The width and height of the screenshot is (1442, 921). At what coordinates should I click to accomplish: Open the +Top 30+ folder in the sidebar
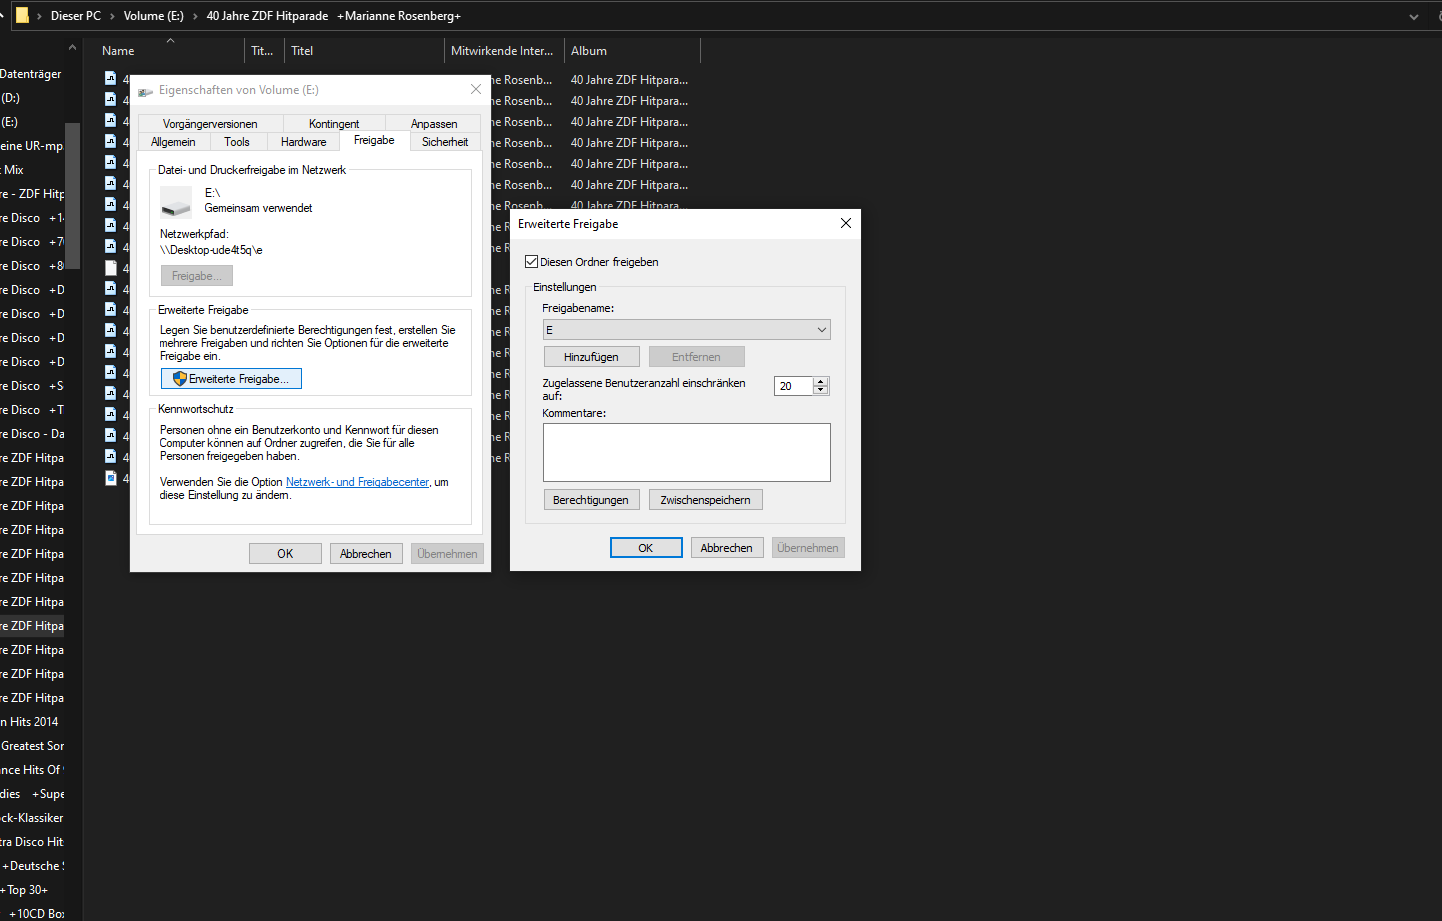[24, 890]
